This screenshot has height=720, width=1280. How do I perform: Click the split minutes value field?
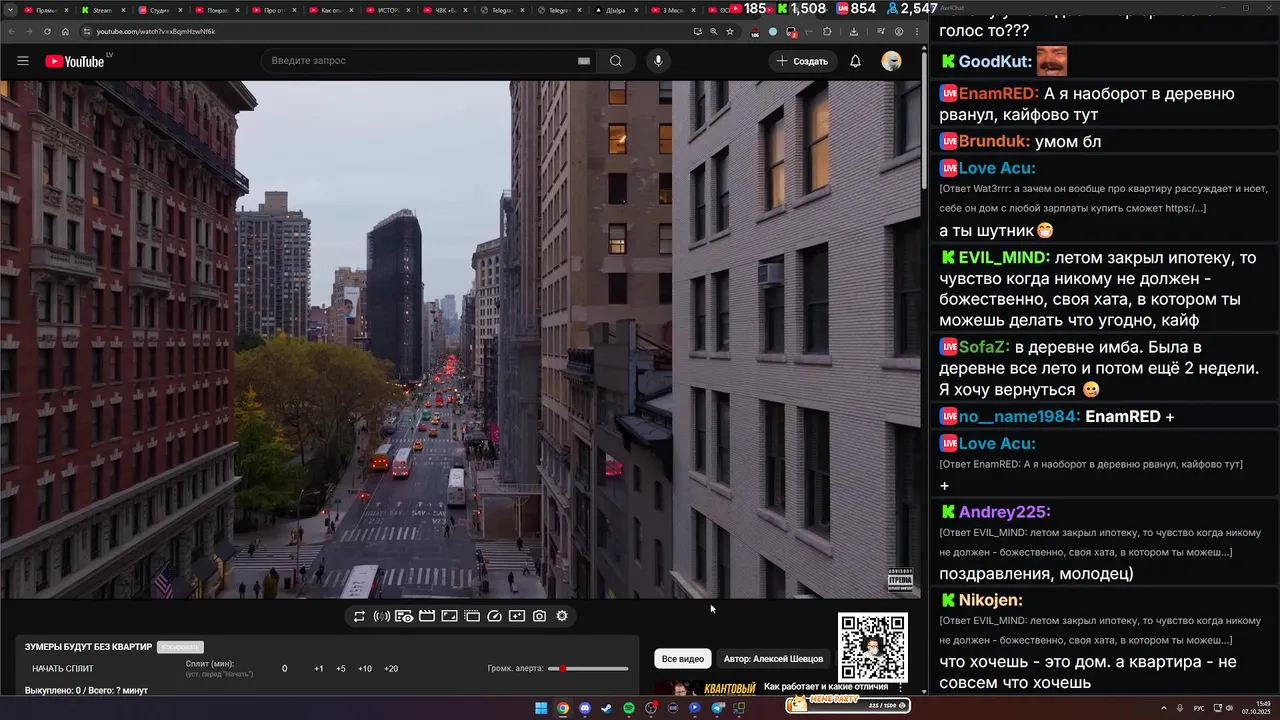[284, 669]
